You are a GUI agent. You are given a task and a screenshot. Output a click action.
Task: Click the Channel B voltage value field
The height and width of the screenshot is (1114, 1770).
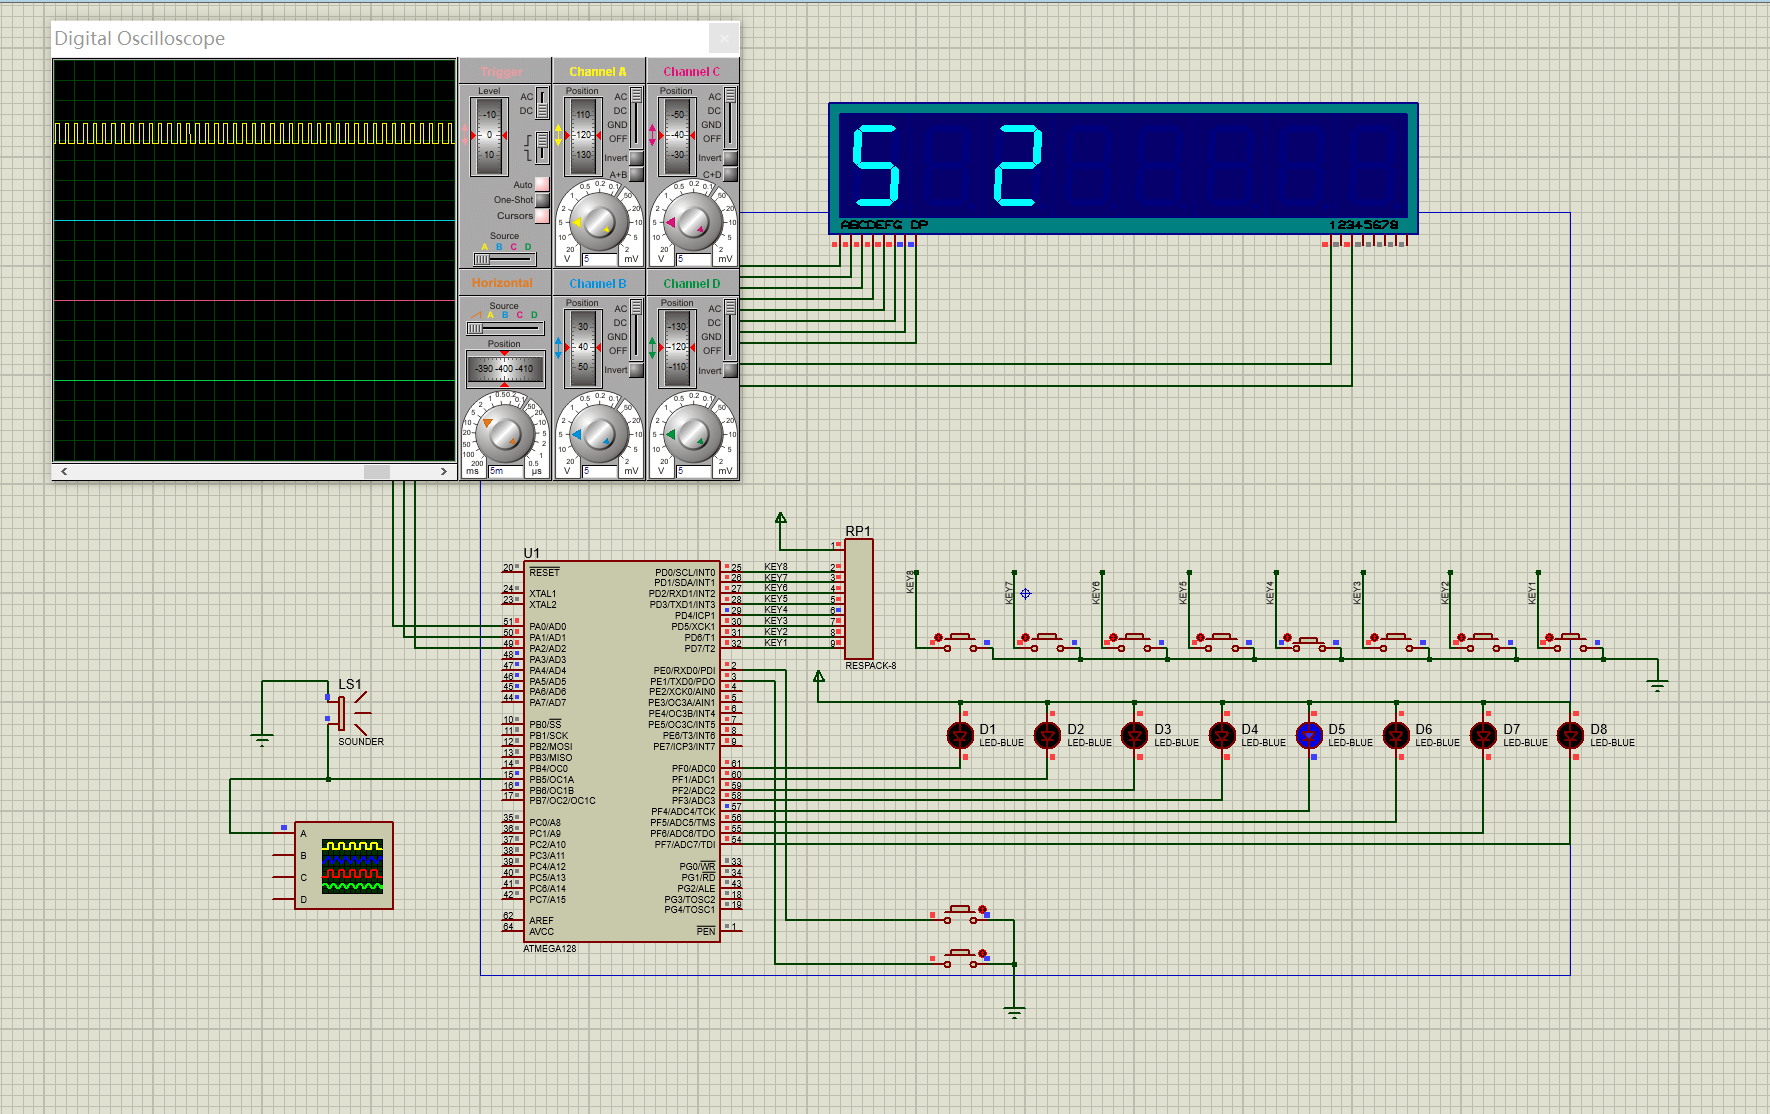click(599, 471)
